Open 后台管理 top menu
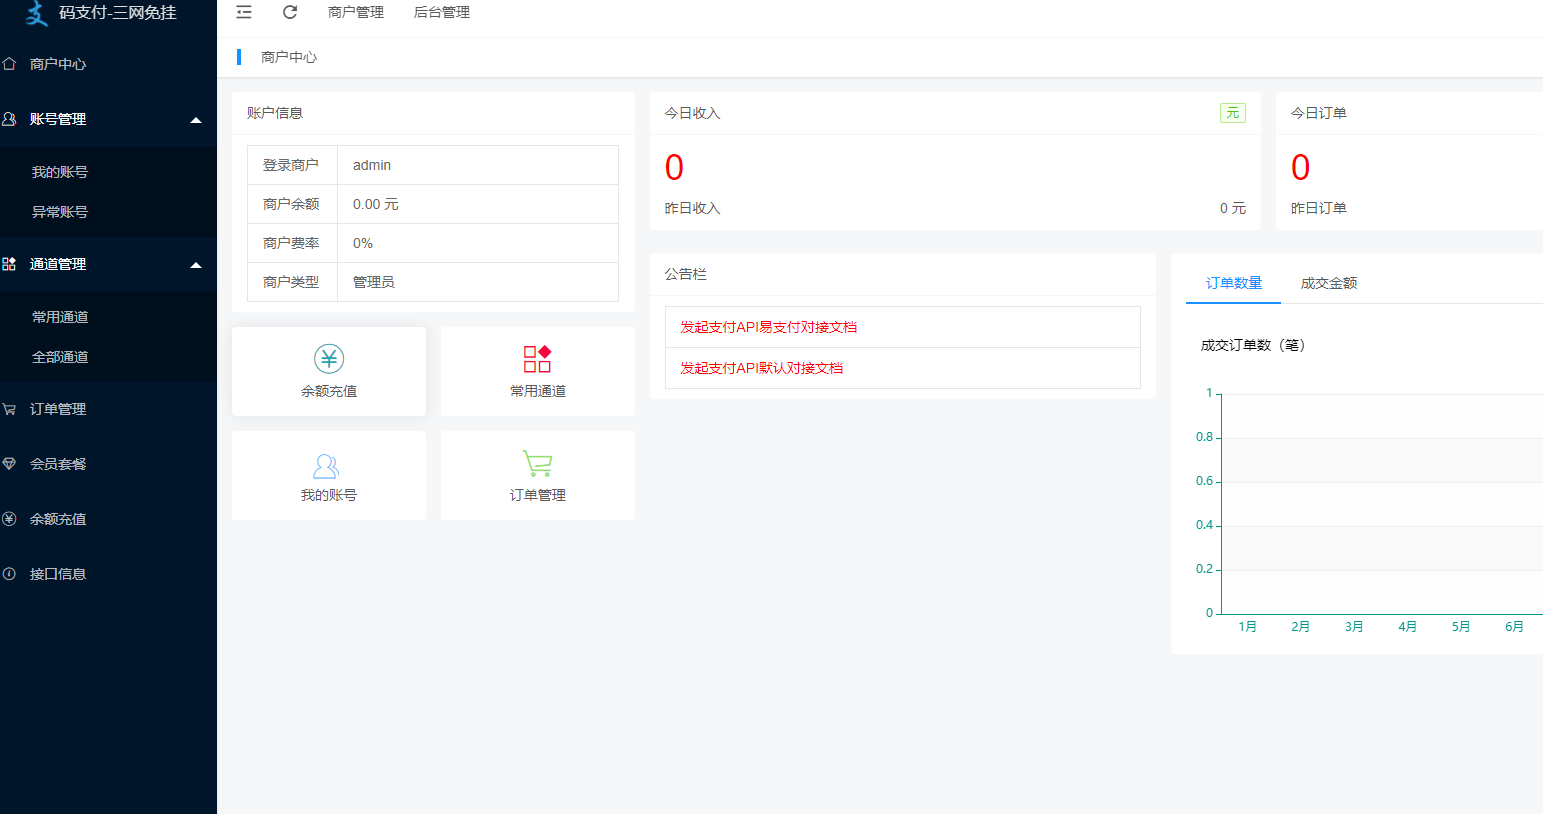1543x814 pixels. [x=442, y=12]
